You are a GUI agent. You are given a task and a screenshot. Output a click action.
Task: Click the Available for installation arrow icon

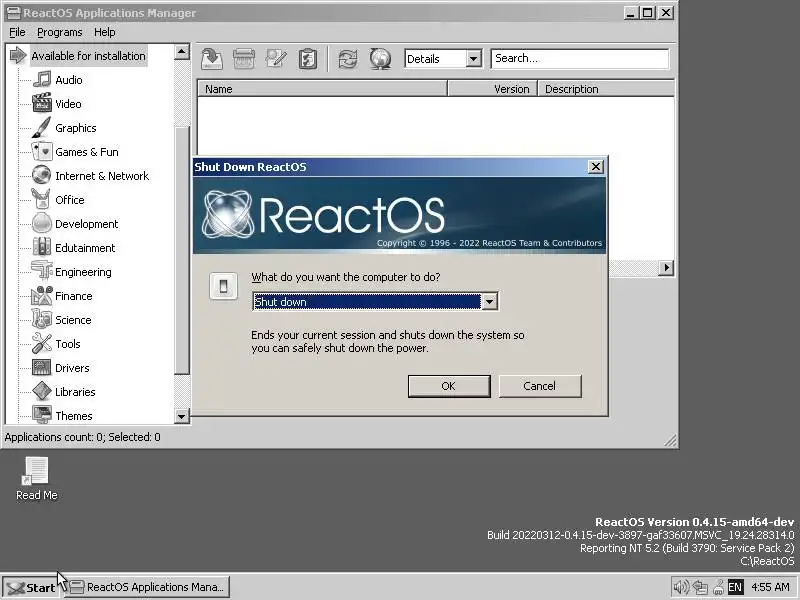pyautogui.click(x=18, y=55)
